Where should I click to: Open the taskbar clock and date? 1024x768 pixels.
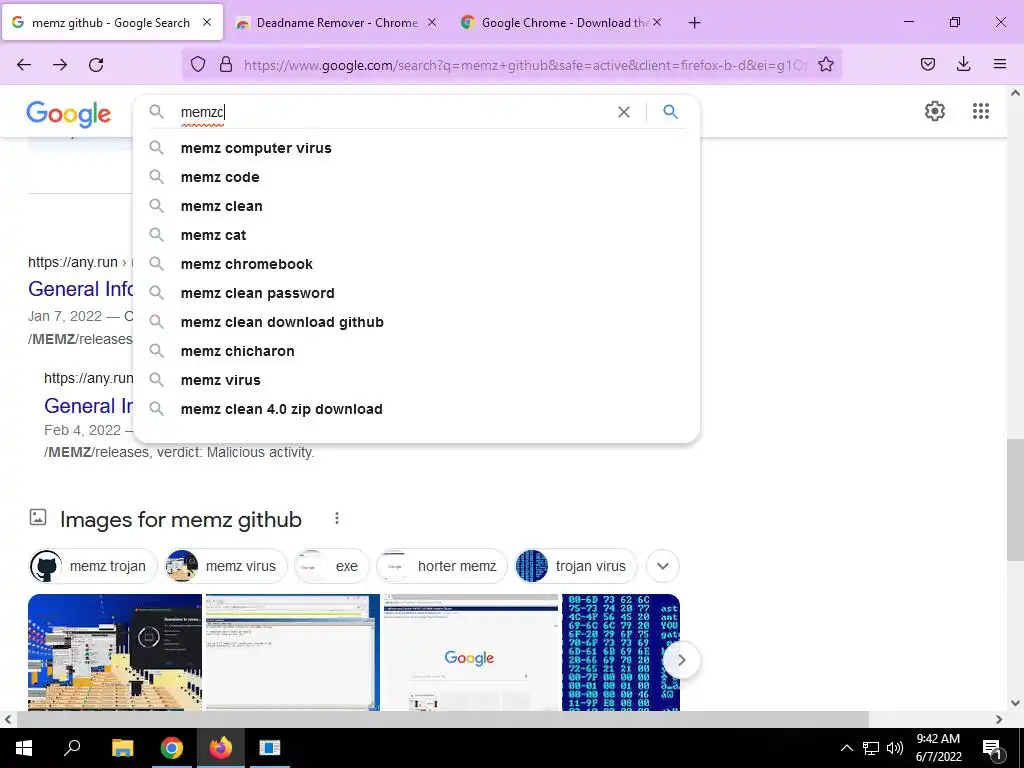pos(938,748)
